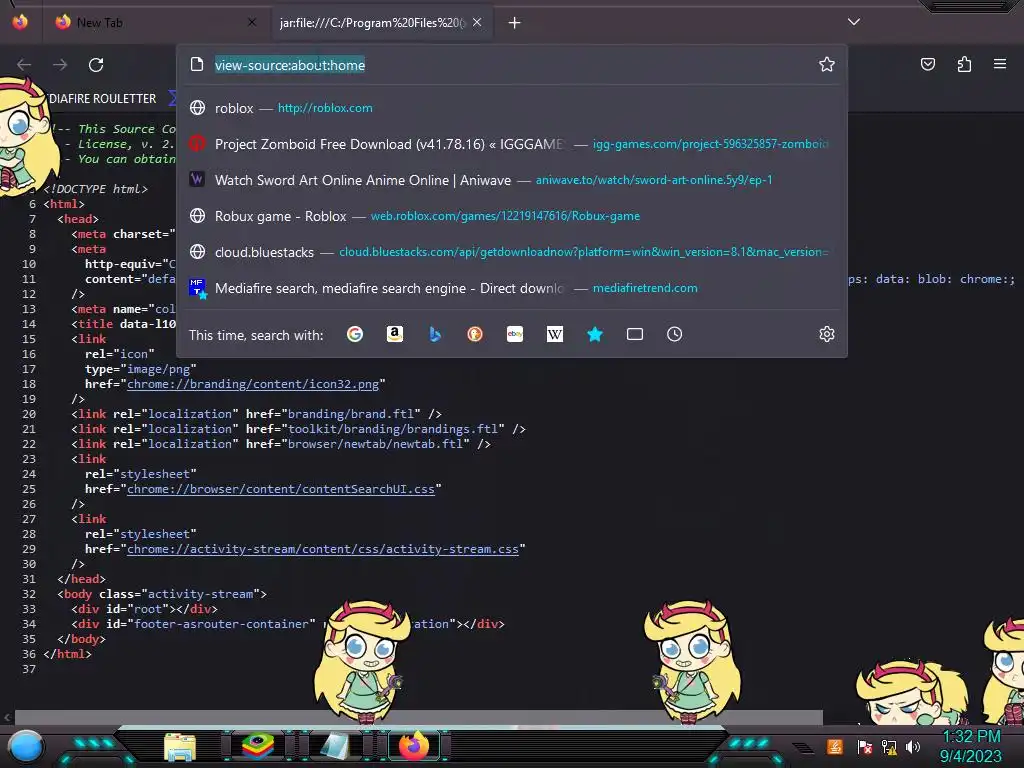Open the Mediafire search suggestion
This screenshot has height=768, width=1024.
click(512, 287)
